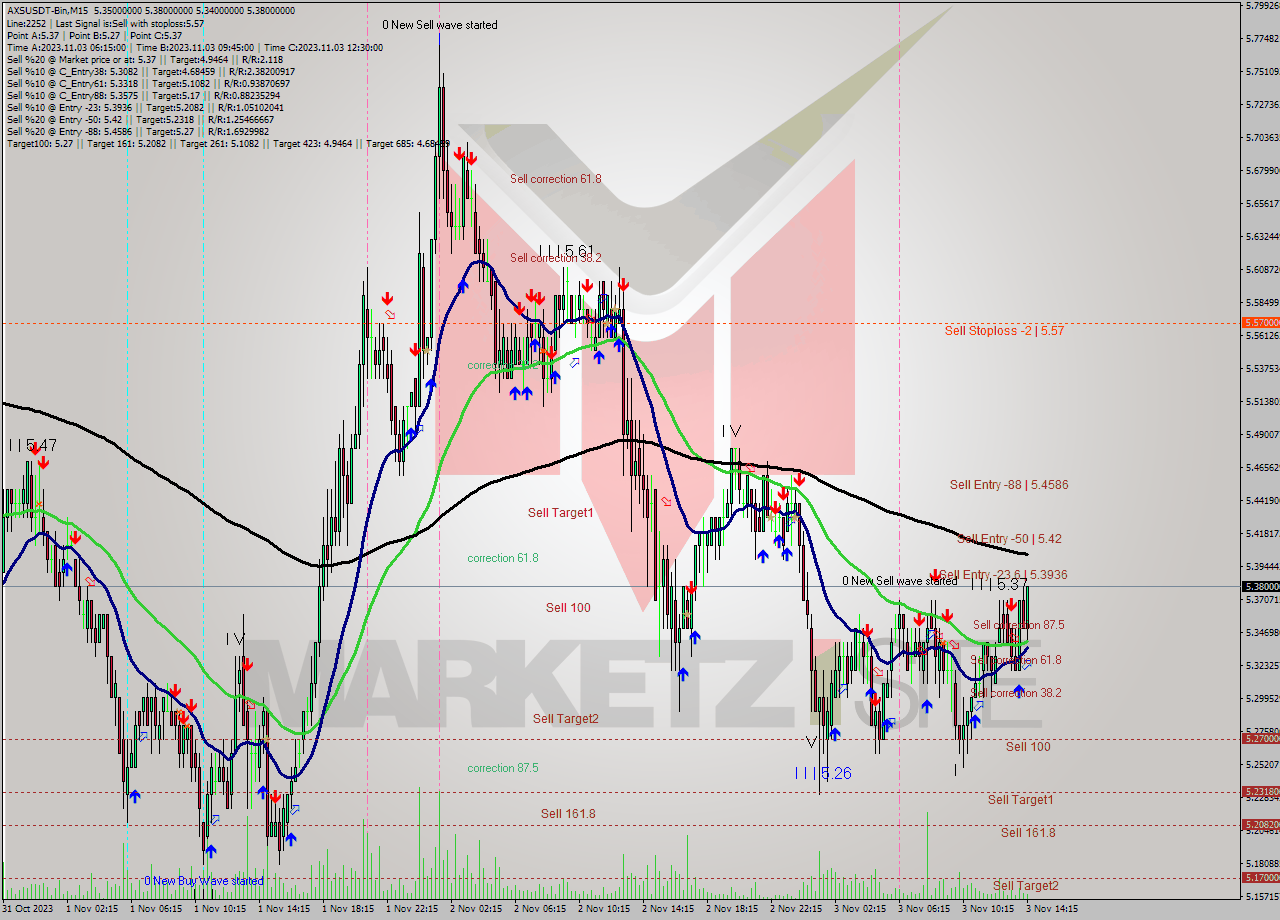Click the orange 5.57000 stoploss price tag
Viewport: 1280px width, 920px height.
pyautogui.click(x=1260, y=323)
